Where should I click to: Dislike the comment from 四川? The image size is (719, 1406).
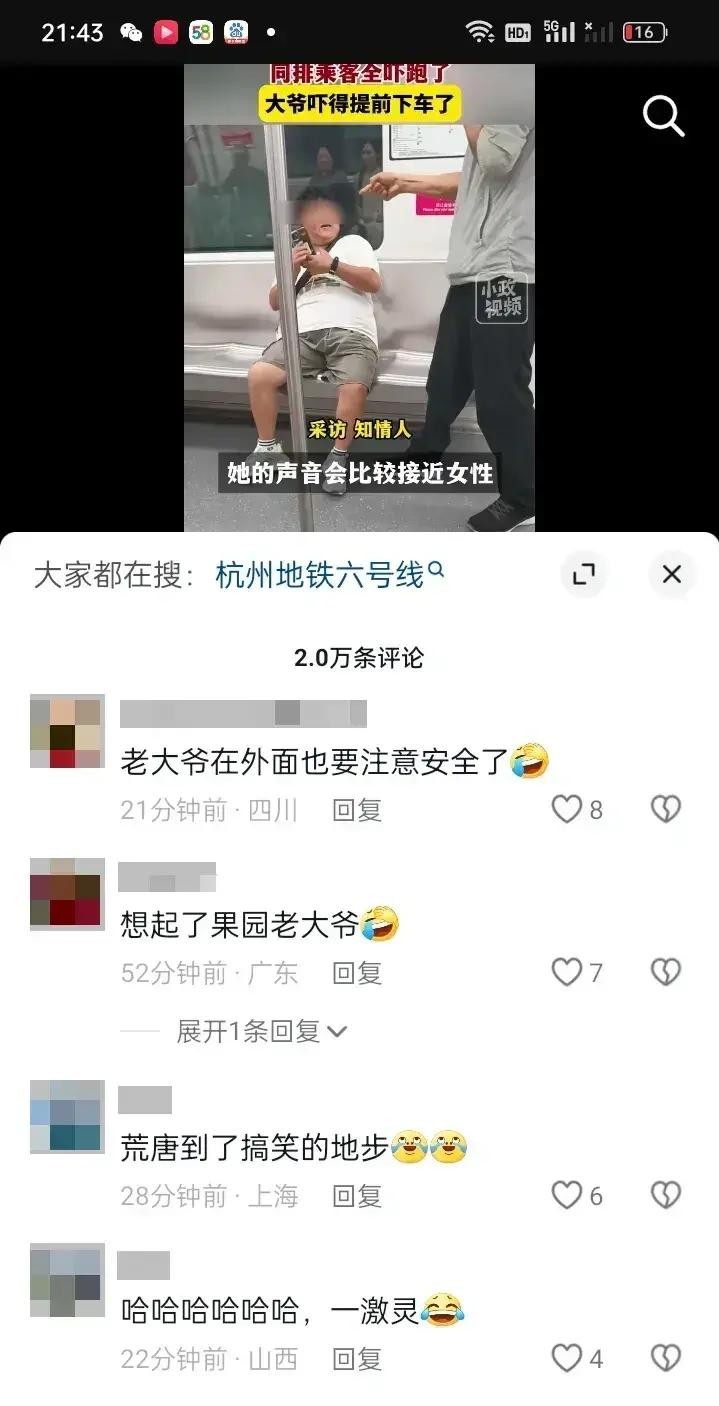point(666,809)
